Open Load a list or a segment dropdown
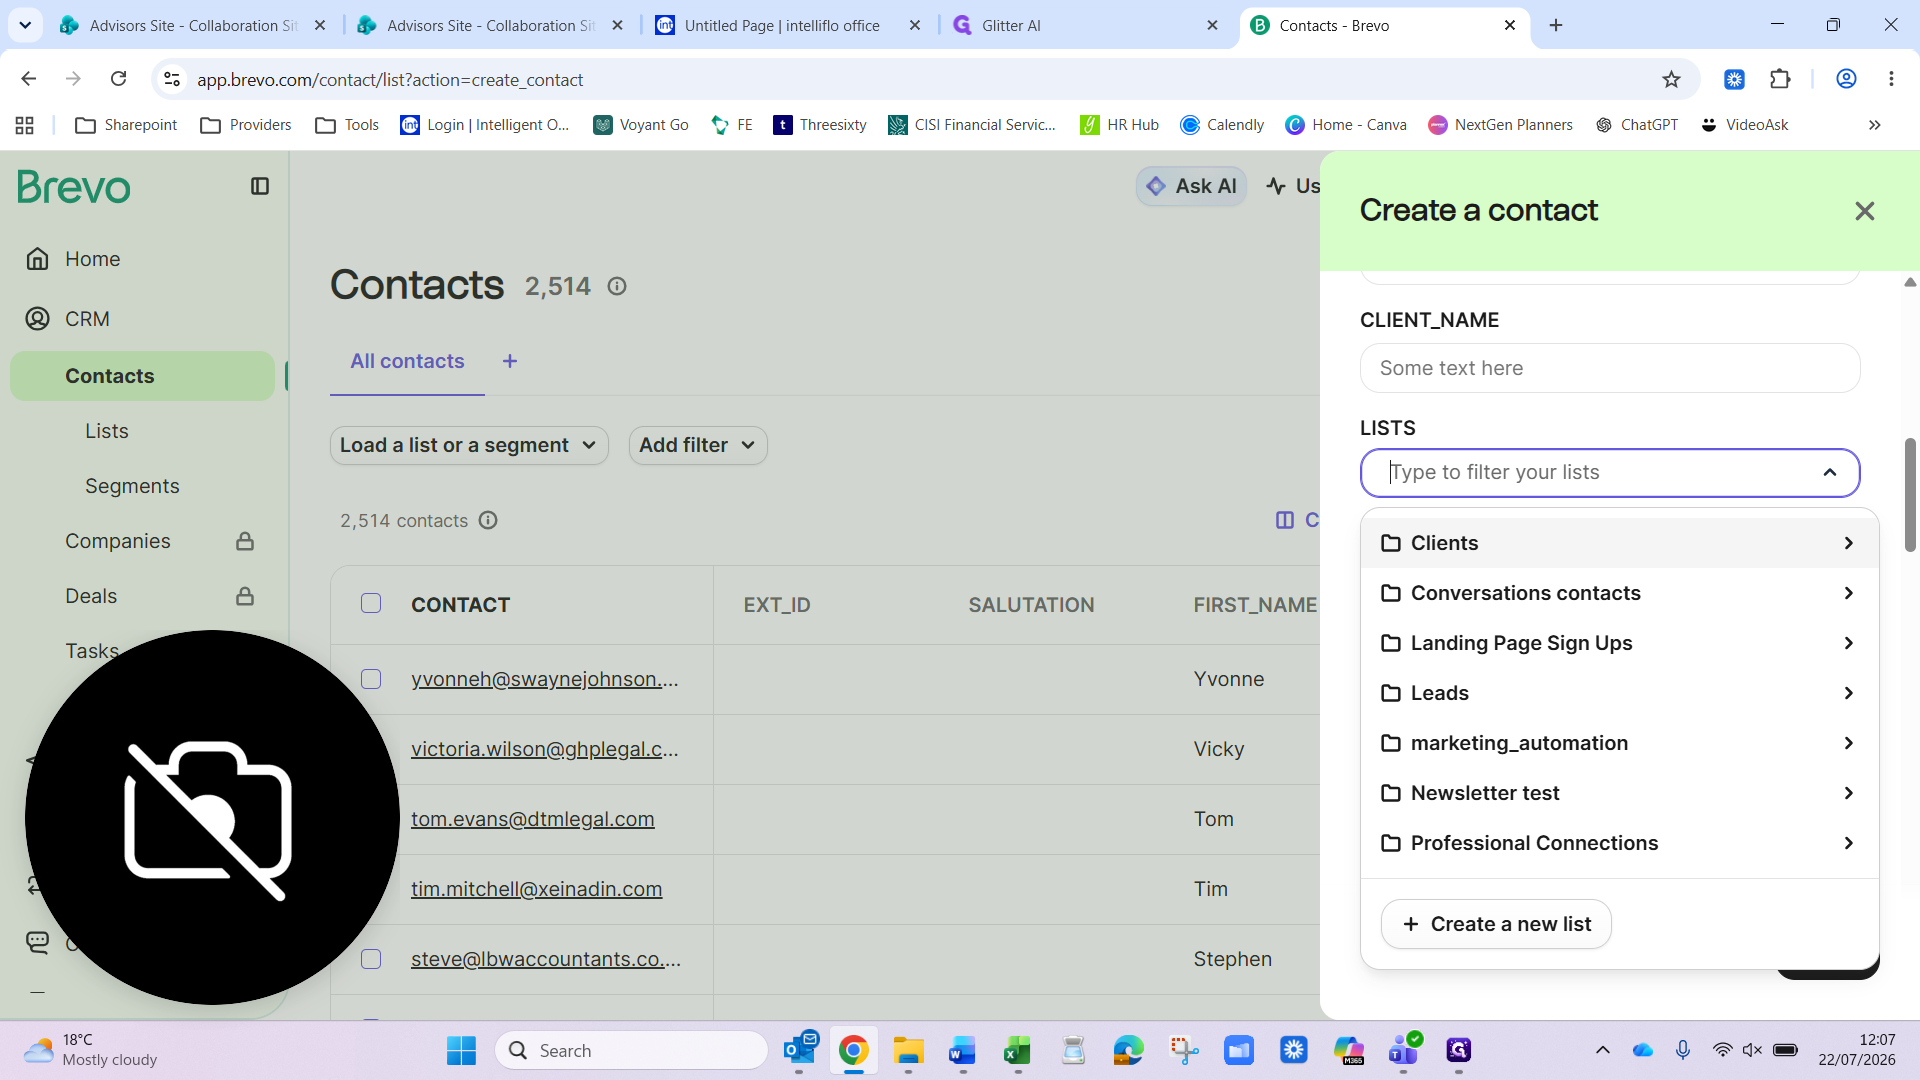Image resolution: width=1920 pixels, height=1080 pixels. (x=469, y=445)
